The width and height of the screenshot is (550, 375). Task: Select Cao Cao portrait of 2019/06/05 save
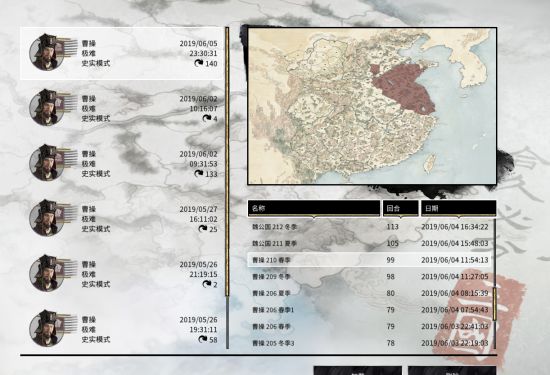pos(47,52)
